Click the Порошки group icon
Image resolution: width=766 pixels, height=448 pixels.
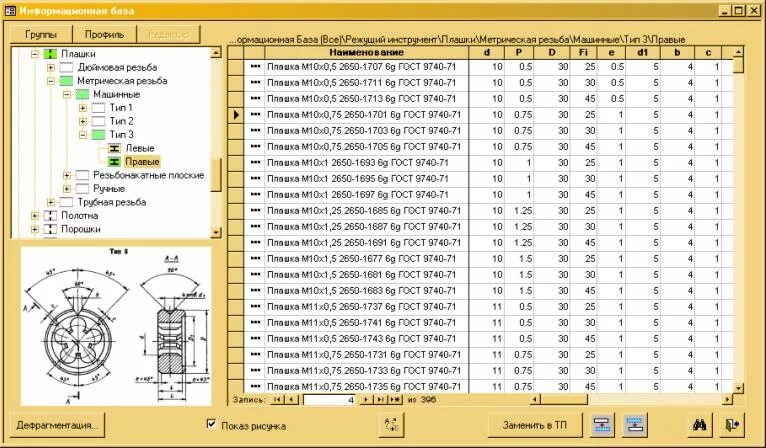50,229
